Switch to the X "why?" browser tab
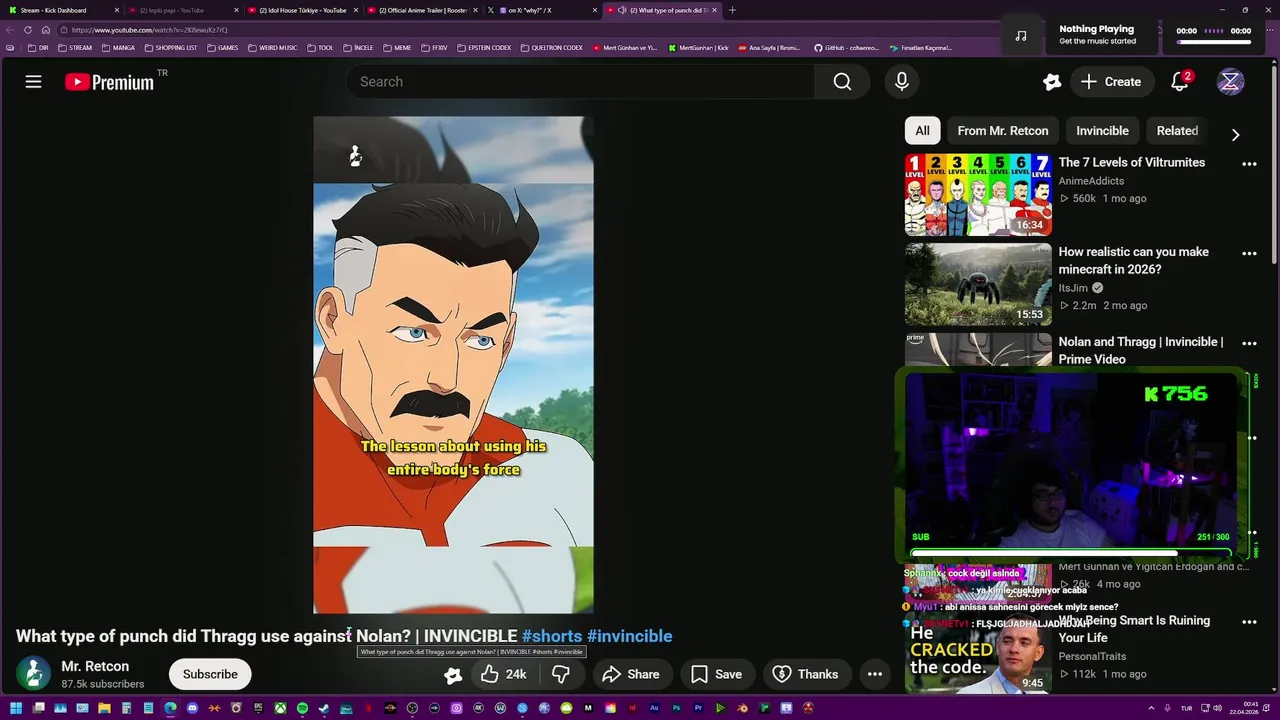This screenshot has height=720, width=1280. coord(540,10)
